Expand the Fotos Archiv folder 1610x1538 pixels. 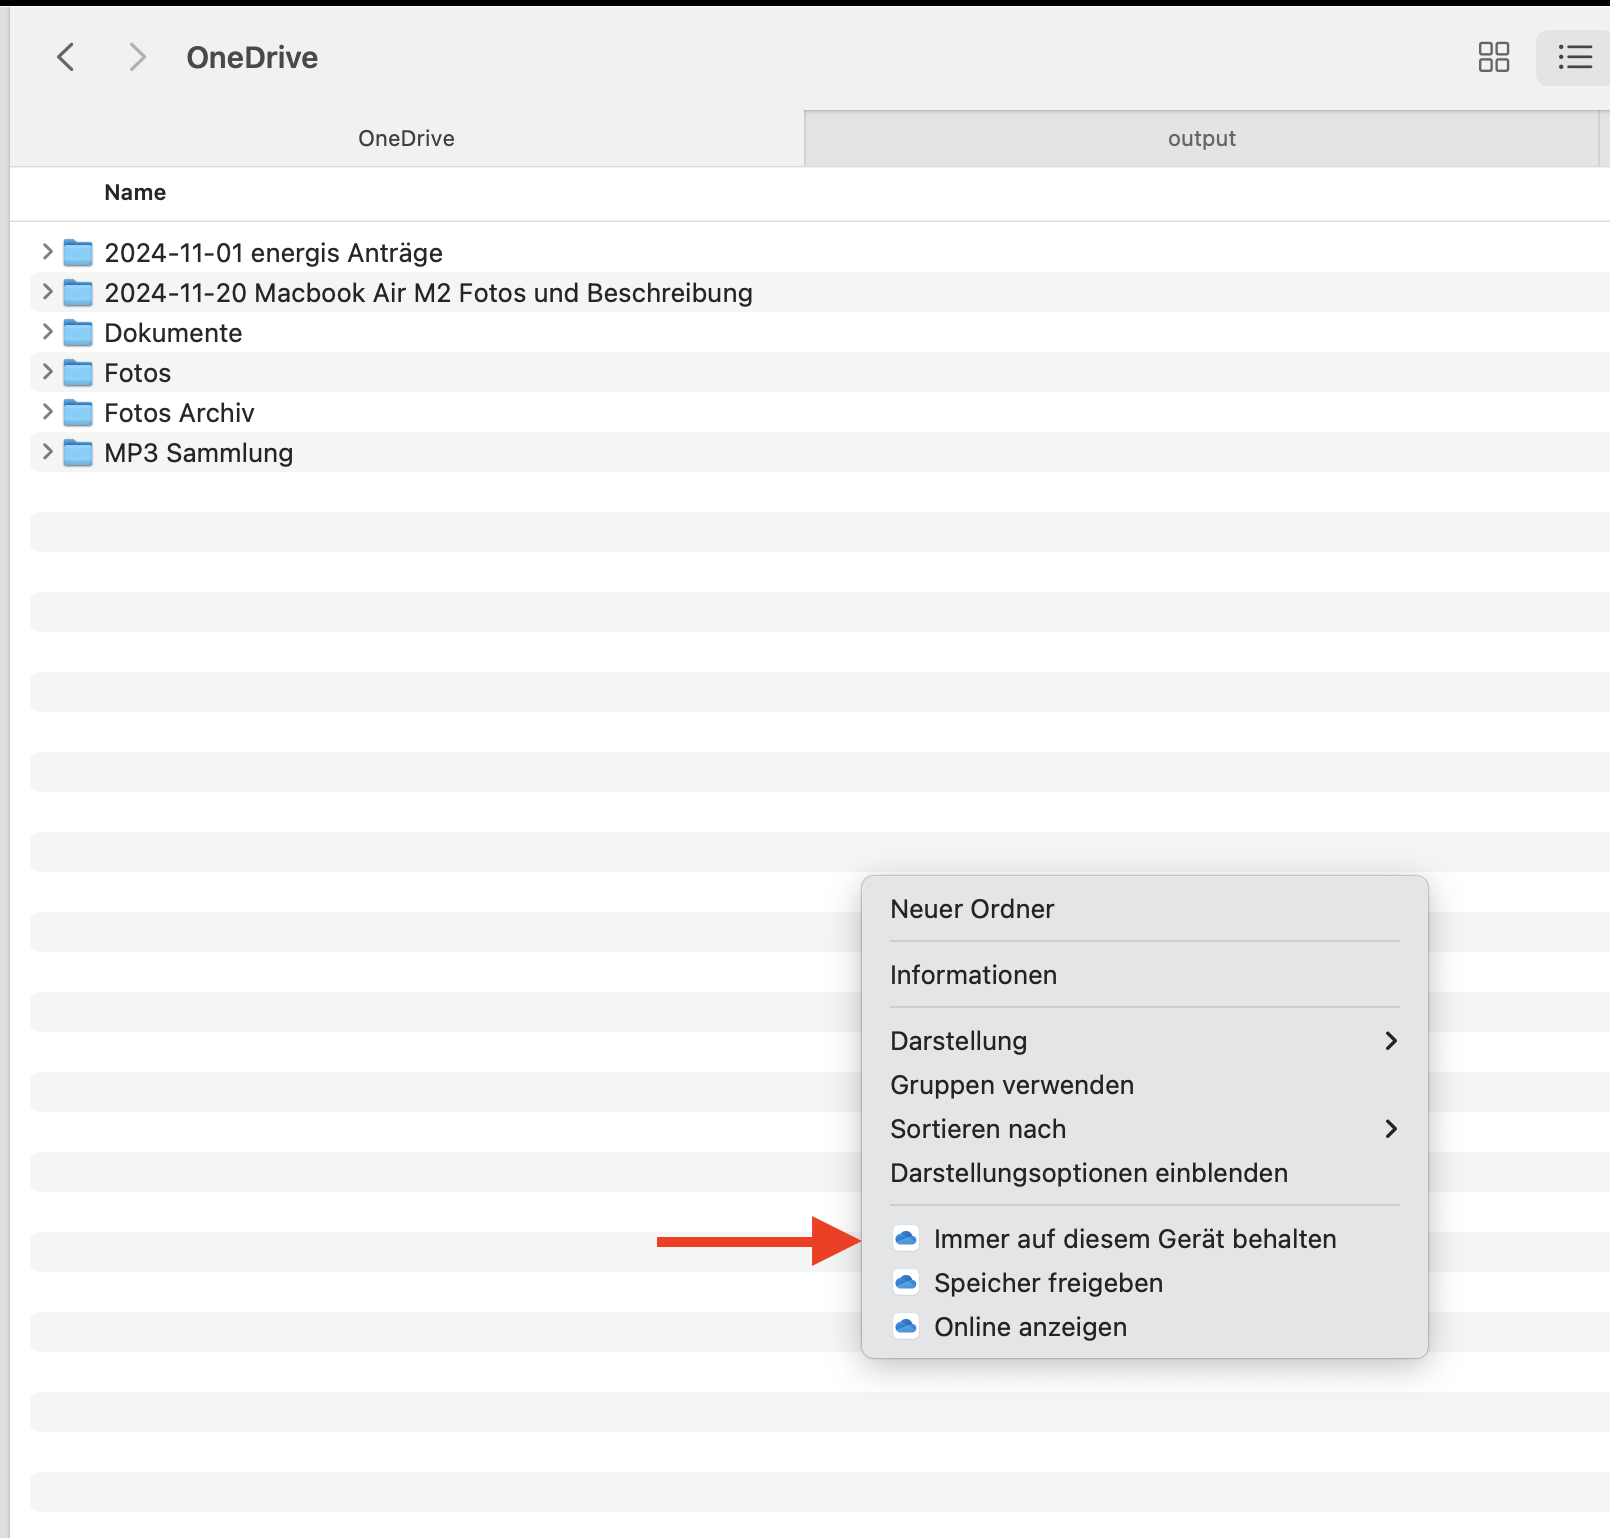click(47, 411)
